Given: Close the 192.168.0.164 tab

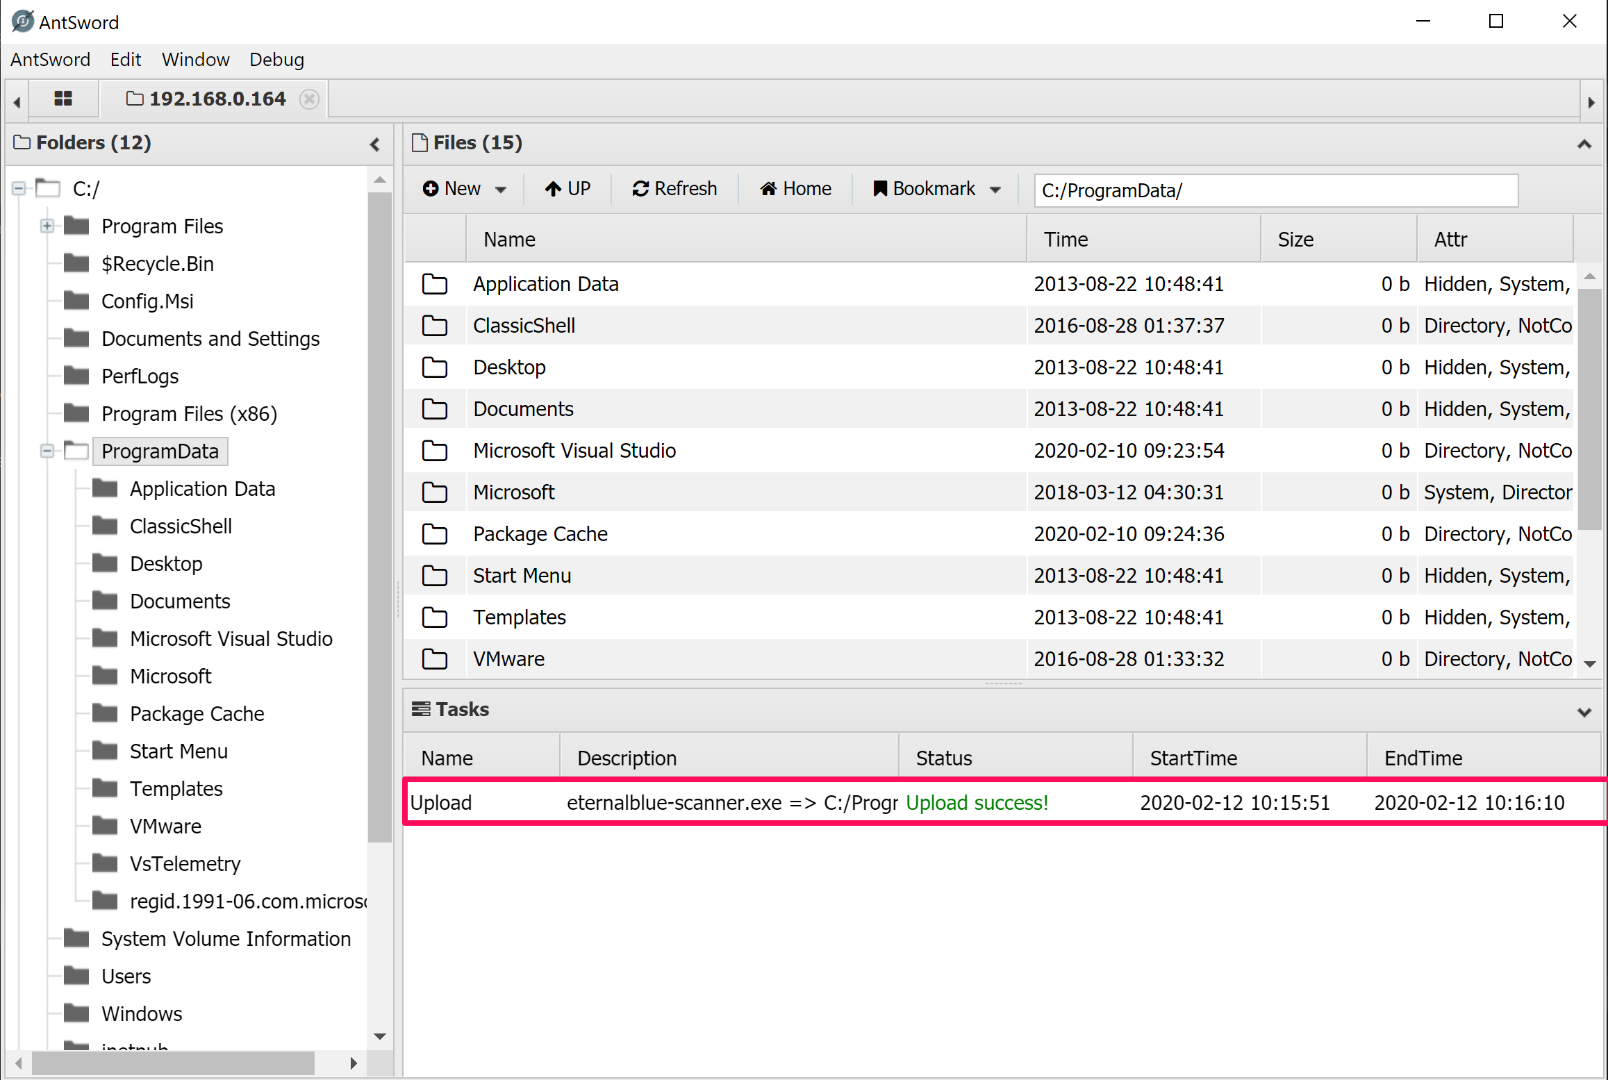Looking at the screenshot, I should tap(310, 99).
